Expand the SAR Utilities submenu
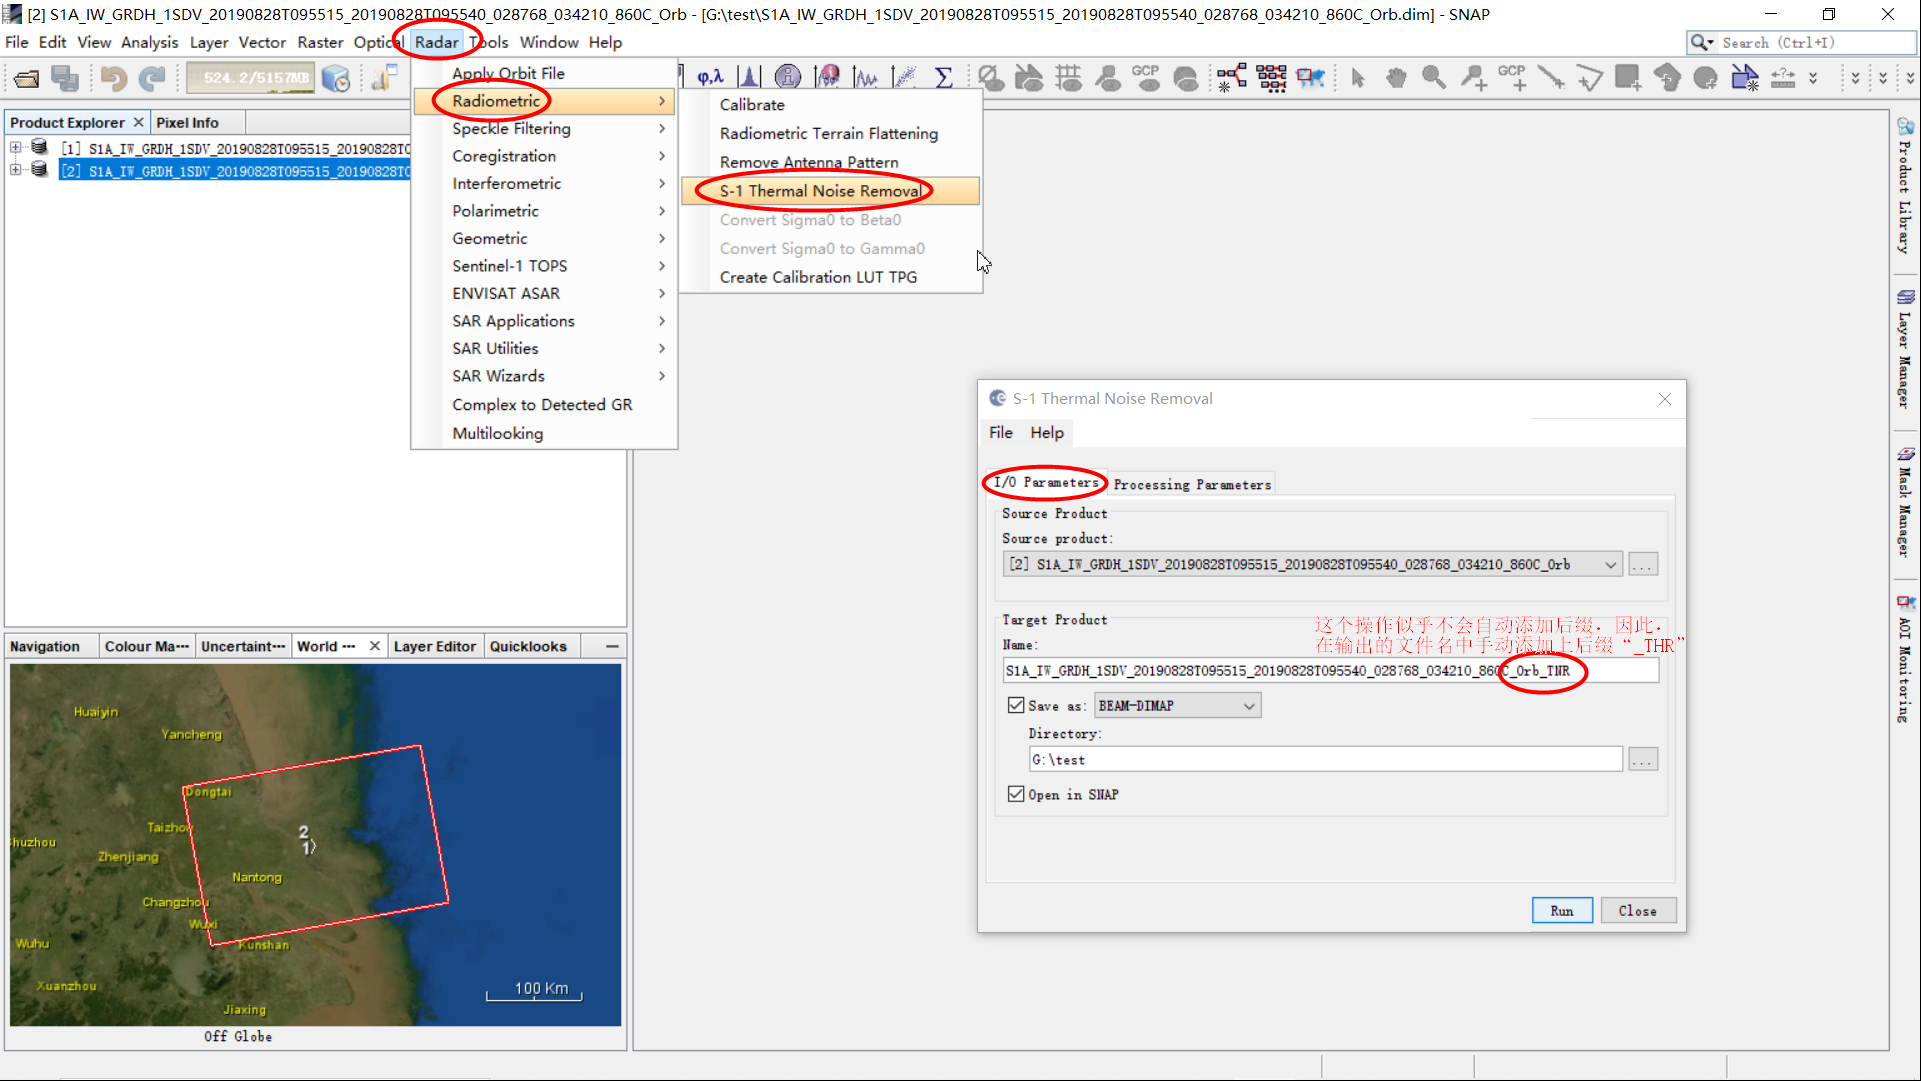This screenshot has width=1921, height=1081. click(497, 347)
